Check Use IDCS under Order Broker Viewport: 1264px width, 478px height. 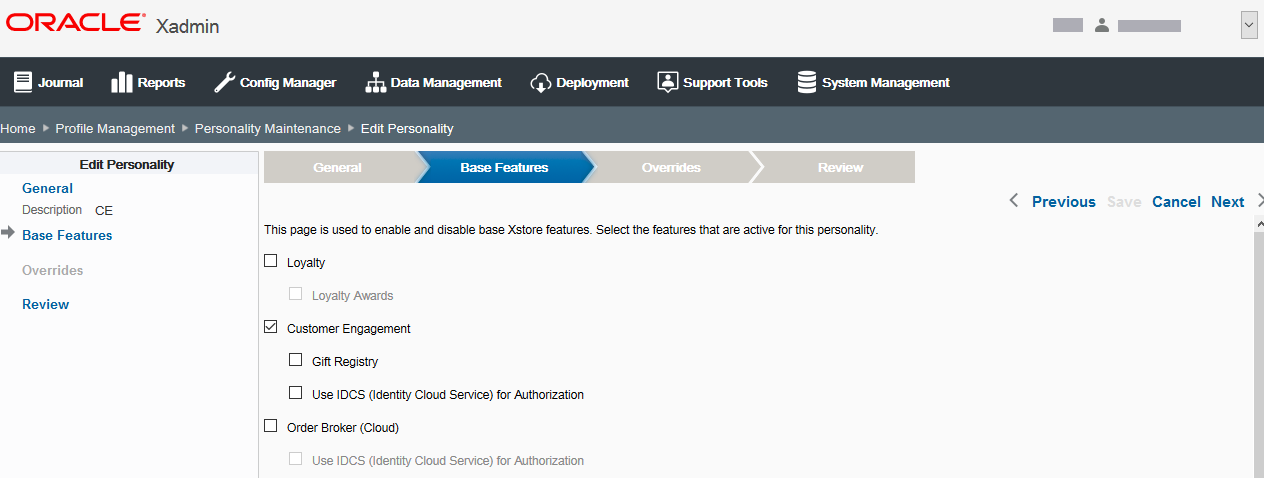click(295, 459)
